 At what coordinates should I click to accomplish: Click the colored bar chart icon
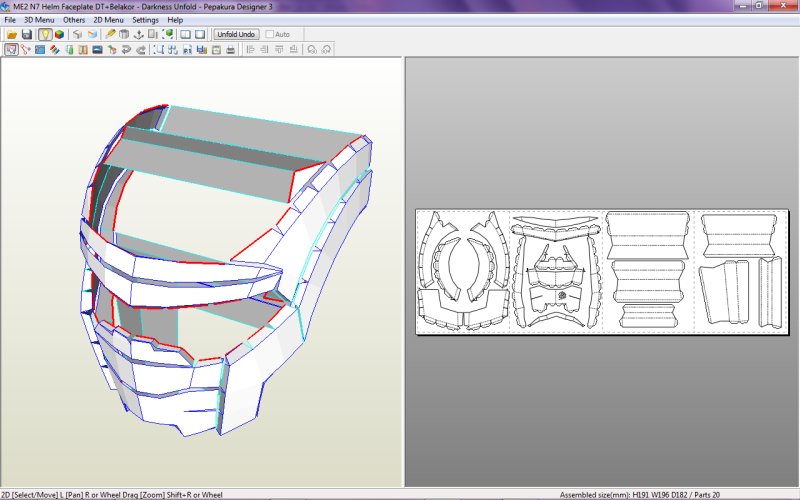click(x=202, y=49)
